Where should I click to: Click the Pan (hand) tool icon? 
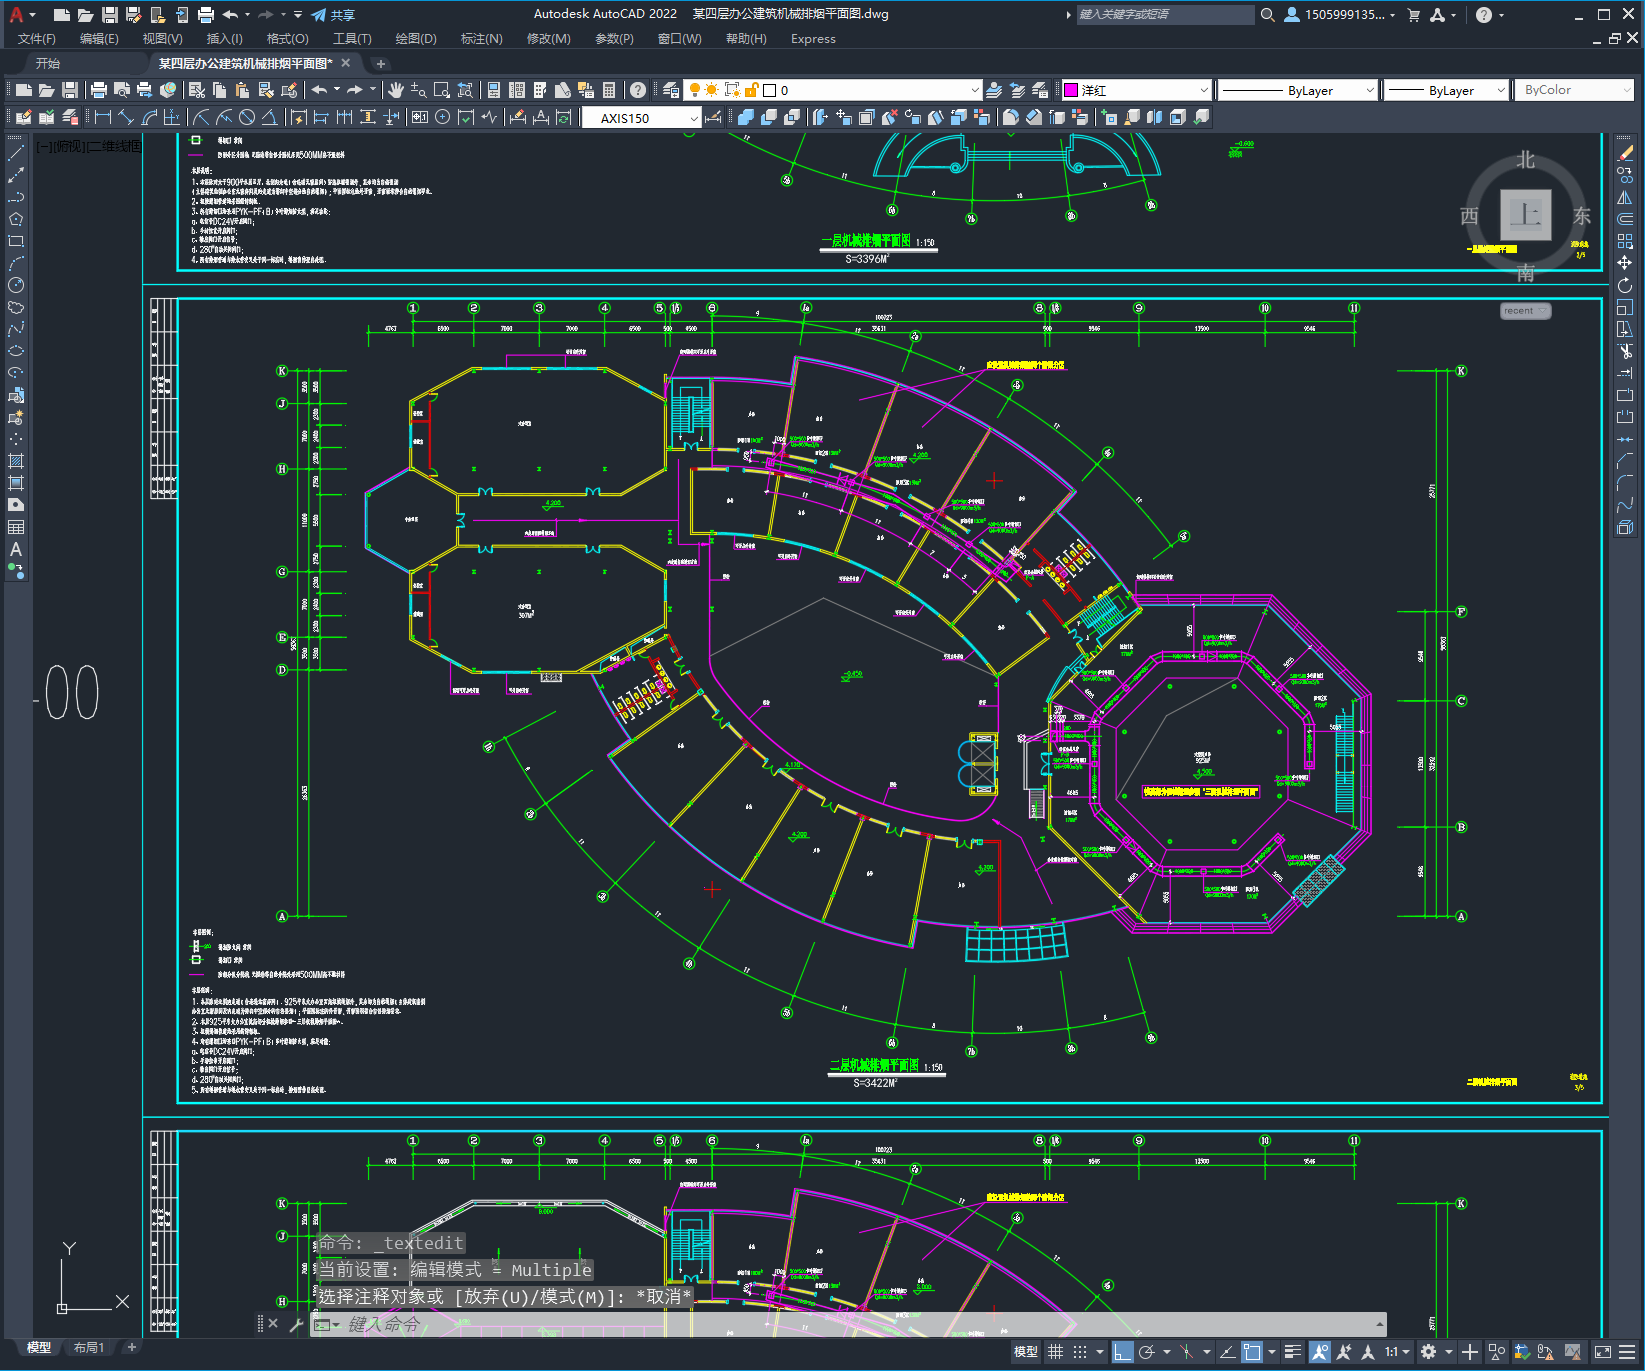396,90
